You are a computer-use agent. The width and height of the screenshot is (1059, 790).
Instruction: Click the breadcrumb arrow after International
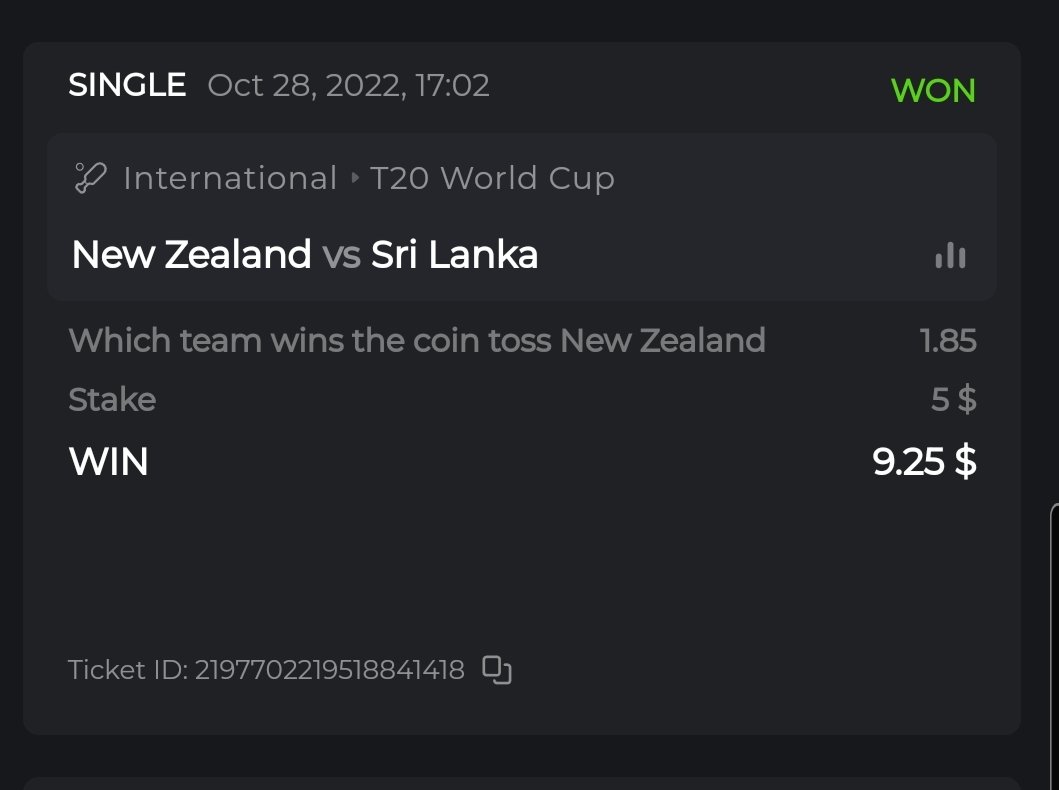click(355, 179)
